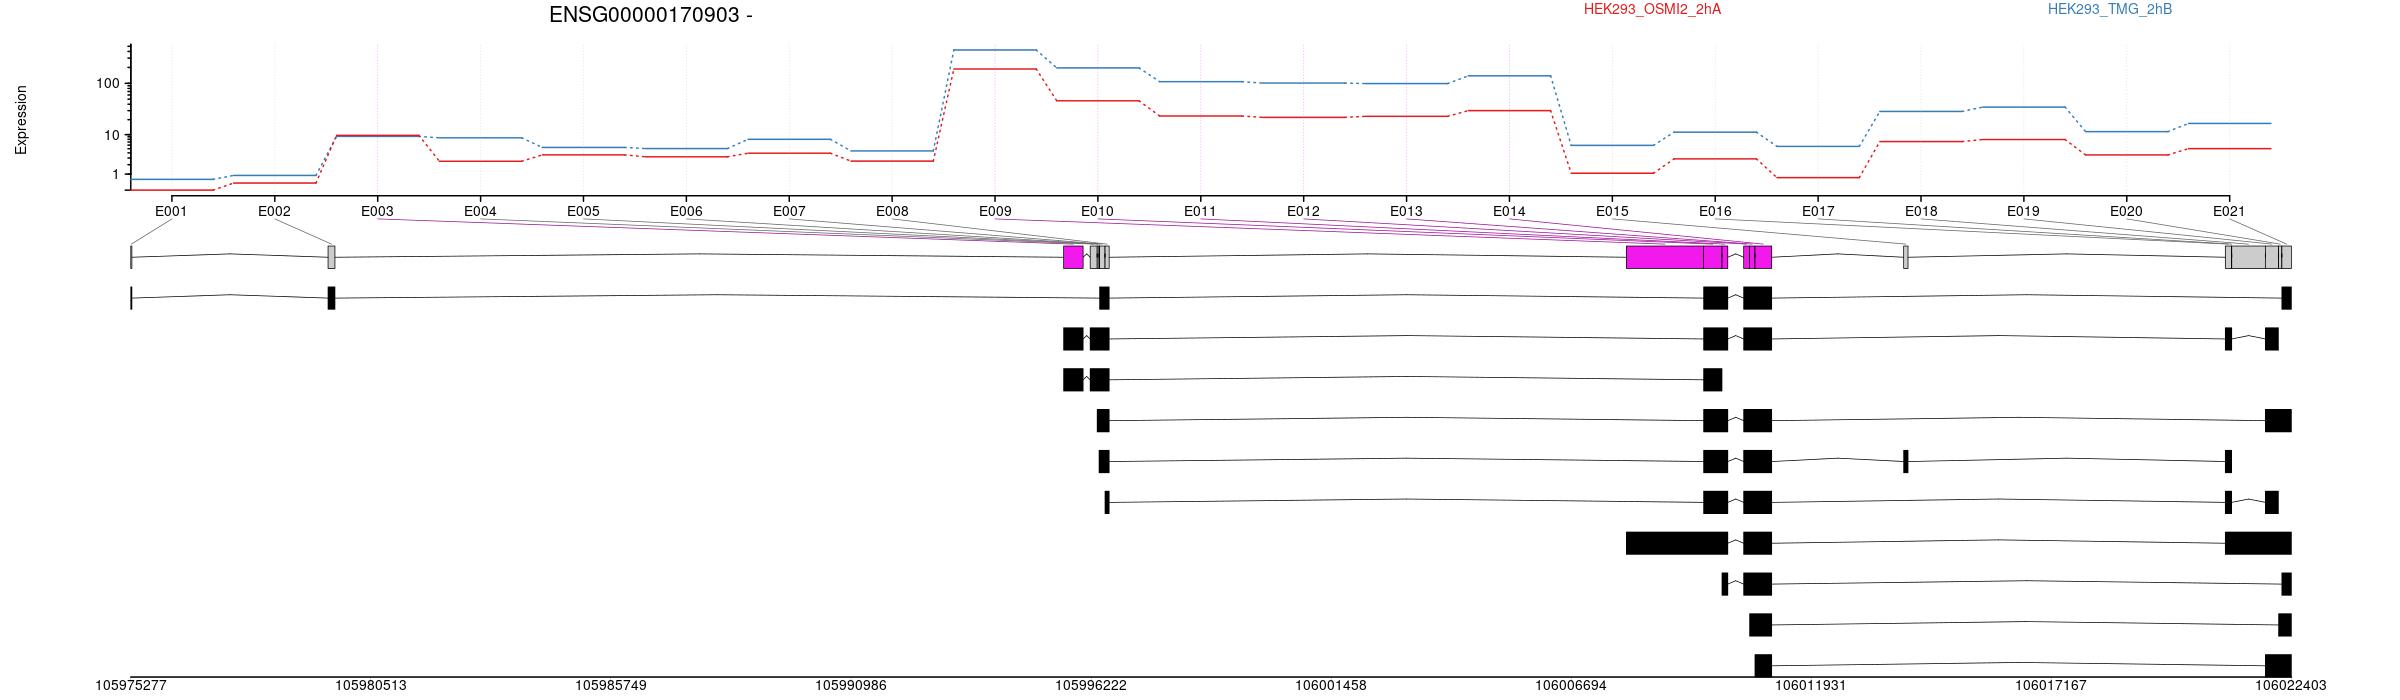Click exon bin label E016

point(1715,211)
